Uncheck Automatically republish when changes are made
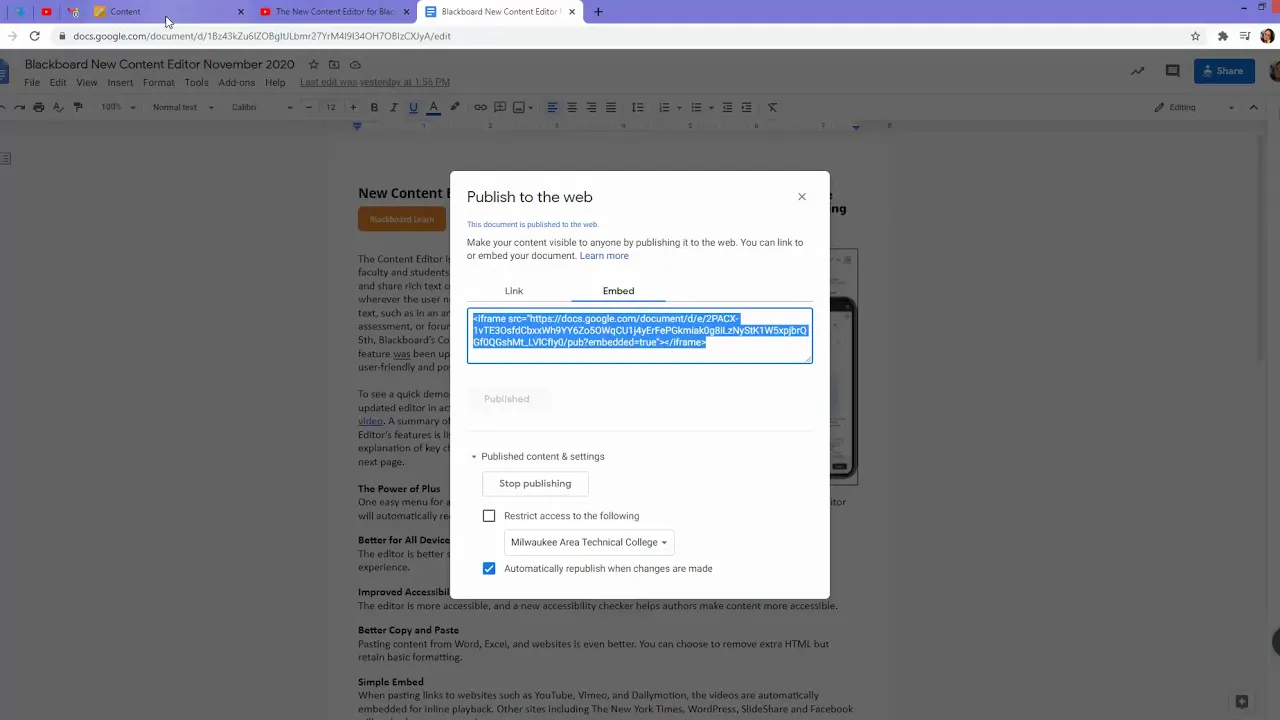1280x720 pixels. point(489,568)
